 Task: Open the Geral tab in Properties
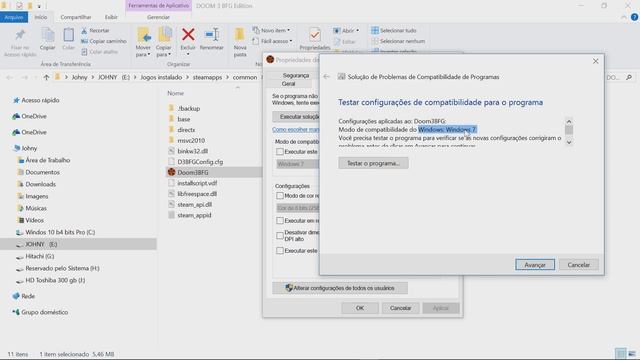(x=288, y=84)
